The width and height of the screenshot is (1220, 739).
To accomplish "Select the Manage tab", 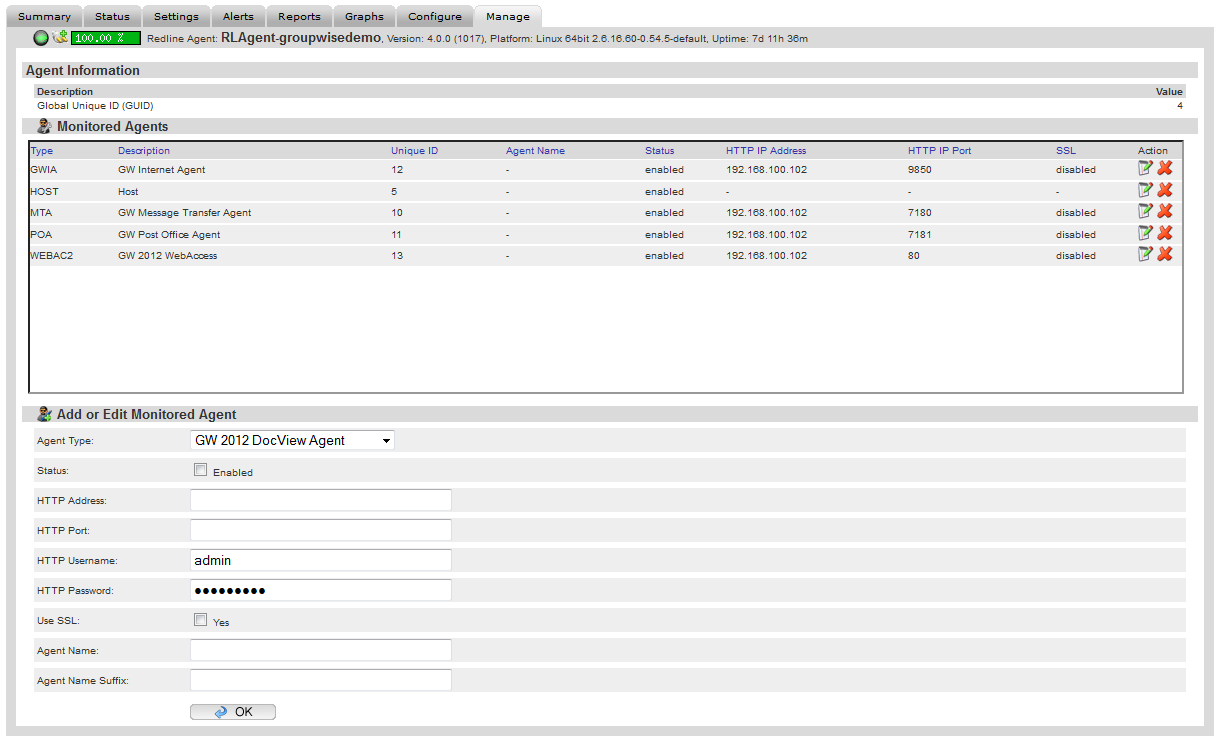I will coord(508,16).
